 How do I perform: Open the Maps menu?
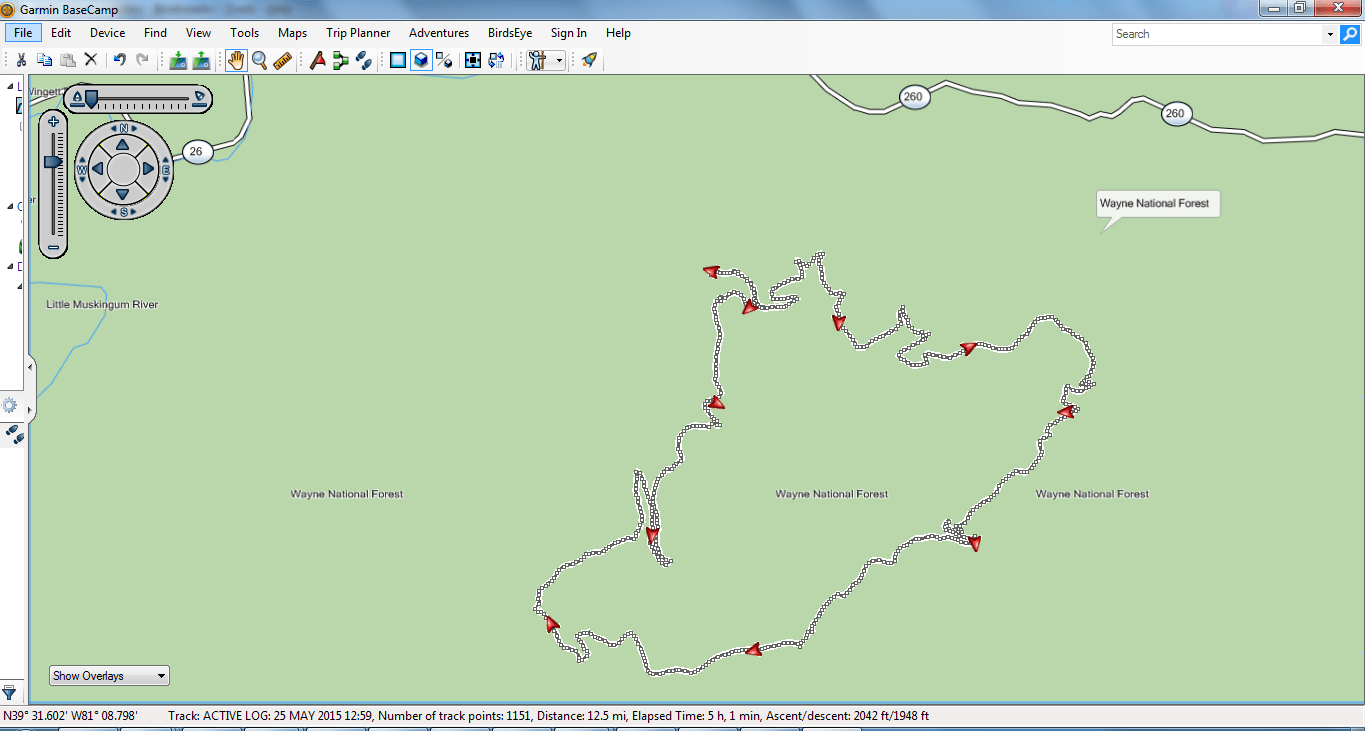pyautogui.click(x=293, y=33)
